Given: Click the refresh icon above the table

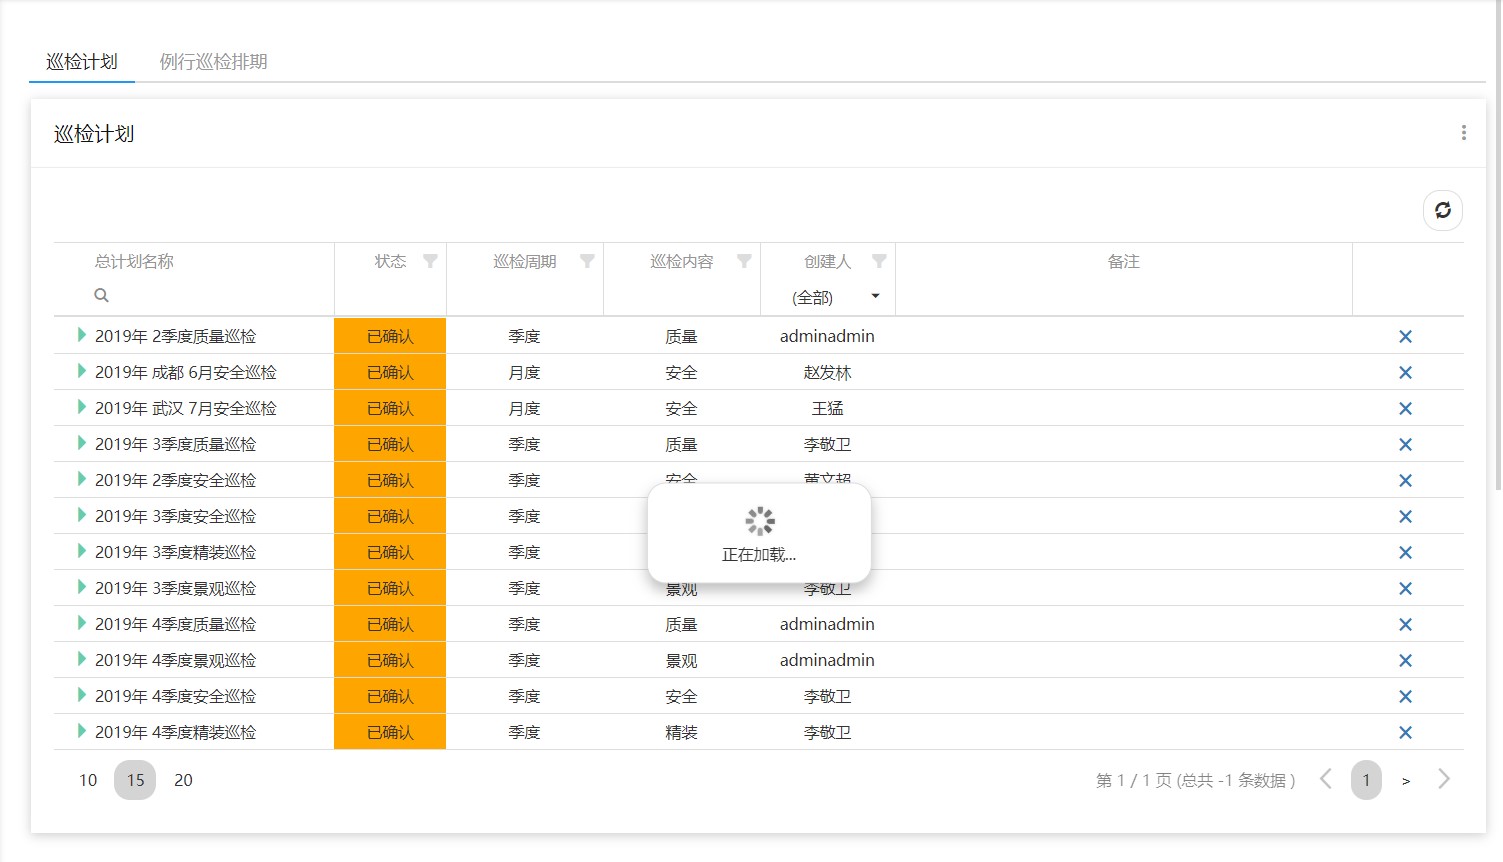Looking at the screenshot, I should [x=1442, y=210].
